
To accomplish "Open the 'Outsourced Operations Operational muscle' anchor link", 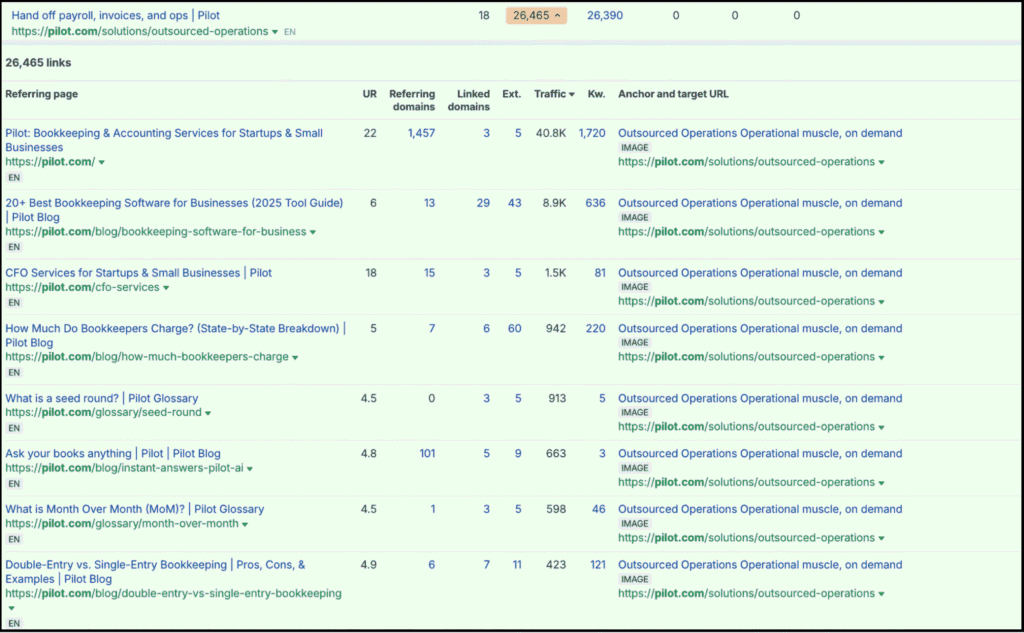I will (760, 133).
